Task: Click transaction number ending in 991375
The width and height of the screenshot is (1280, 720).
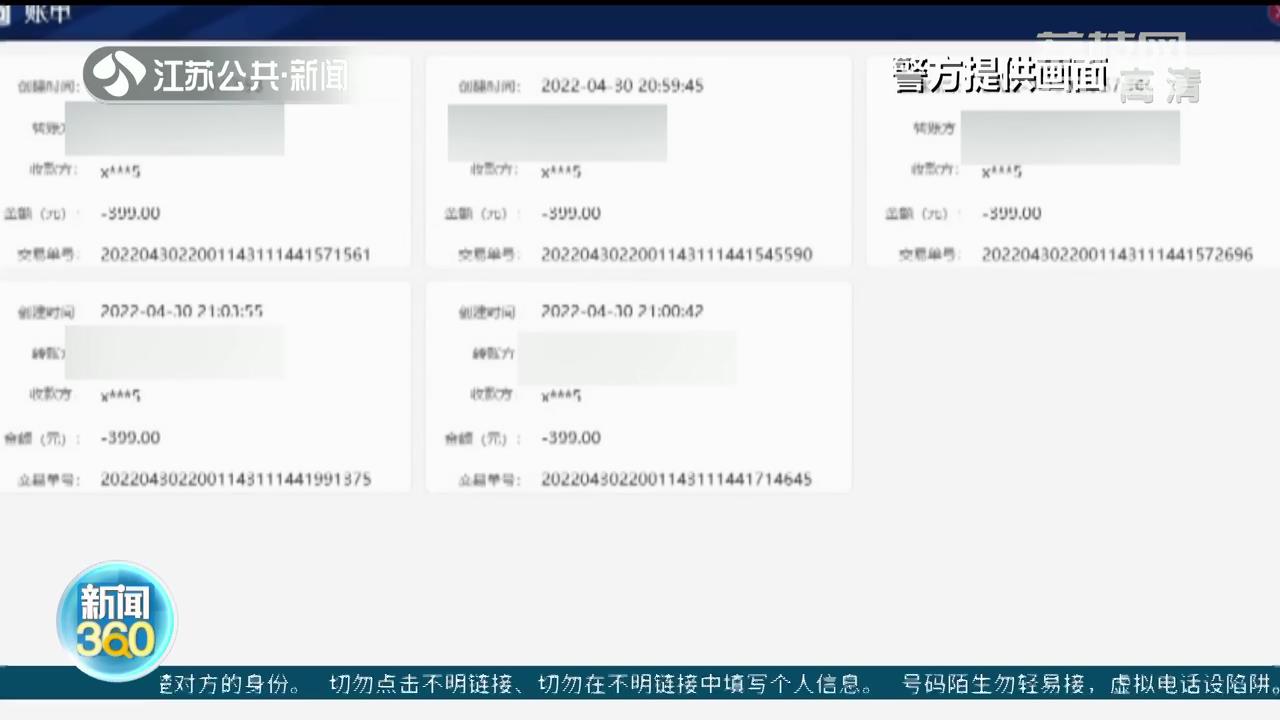Action: pos(236,479)
